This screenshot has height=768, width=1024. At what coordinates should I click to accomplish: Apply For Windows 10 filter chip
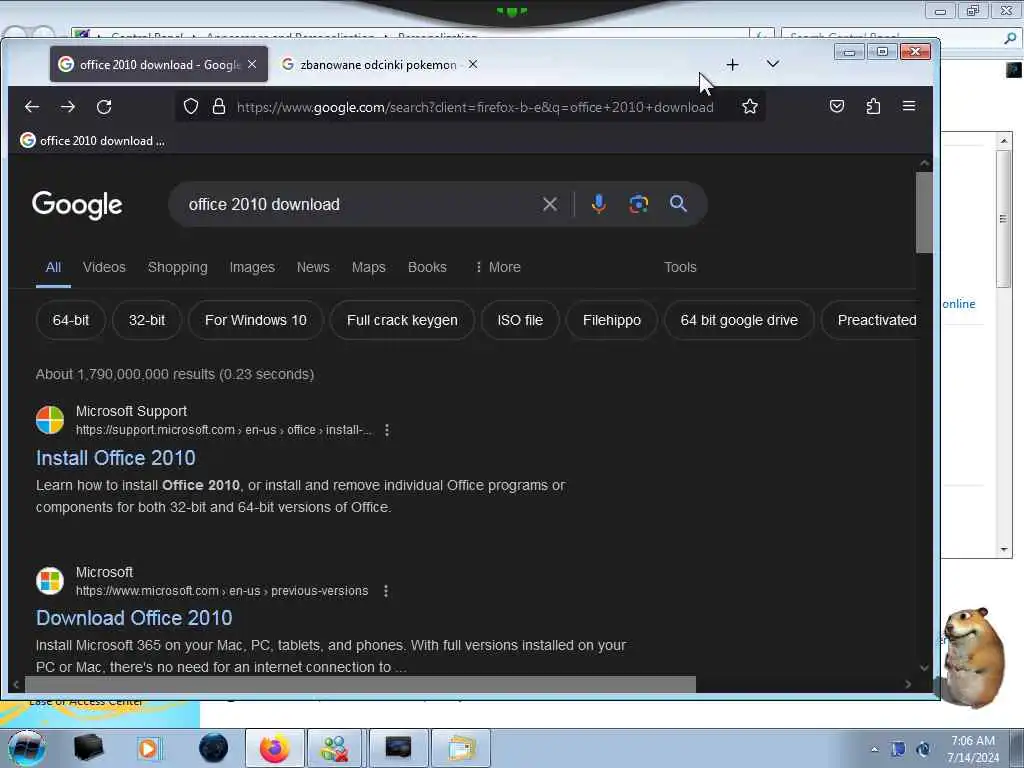[255, 320]
